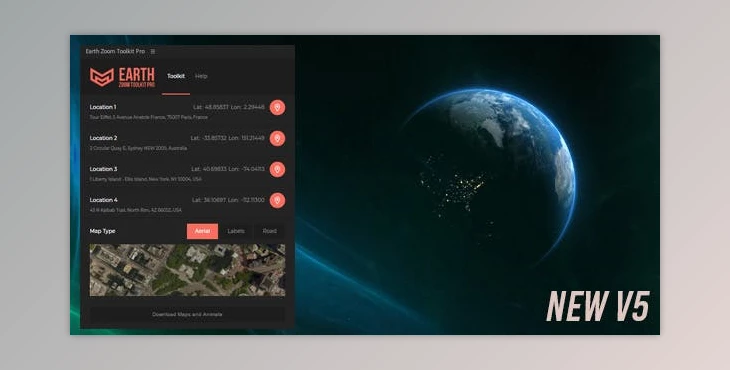Open the Help tab

[201, 76]
